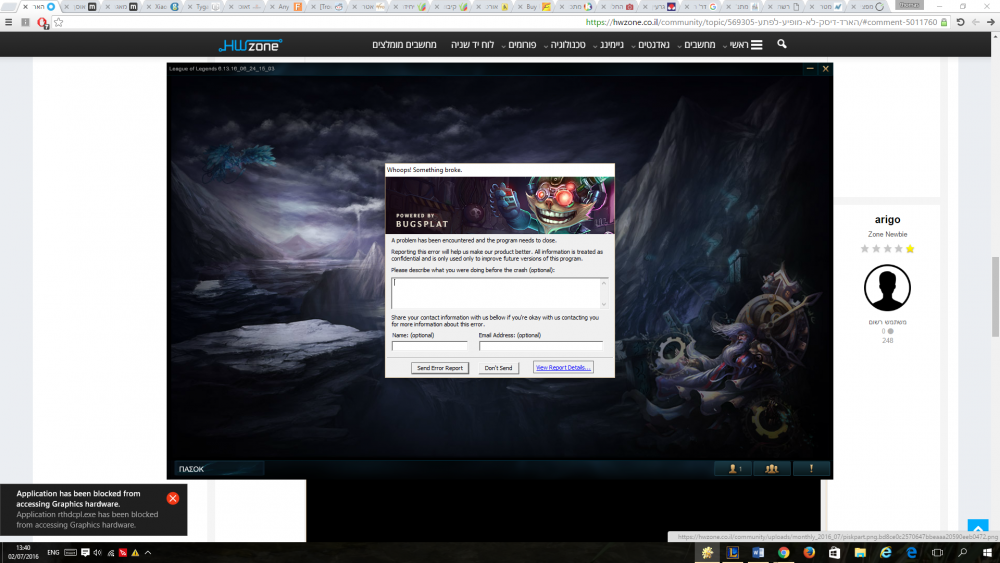Switch to the Xiao browser tab

pos(163,6)
